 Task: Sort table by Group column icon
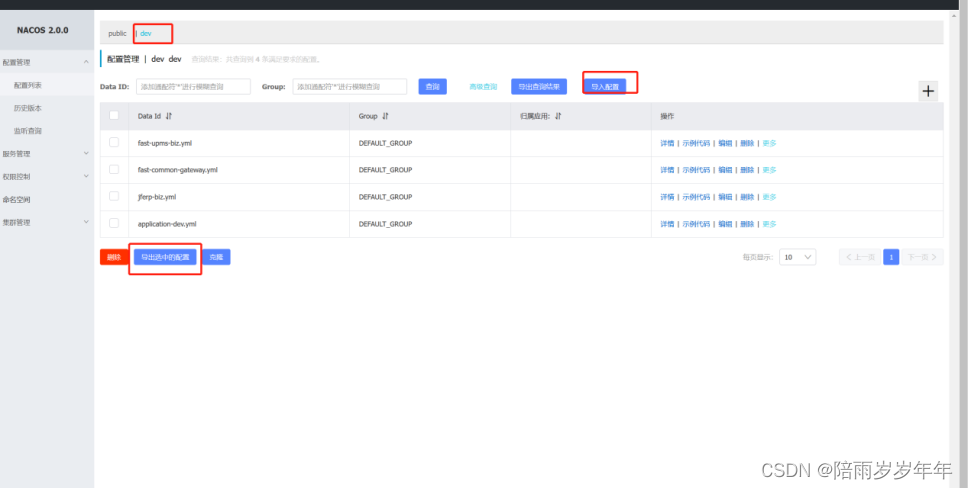(x=385, y=116)
